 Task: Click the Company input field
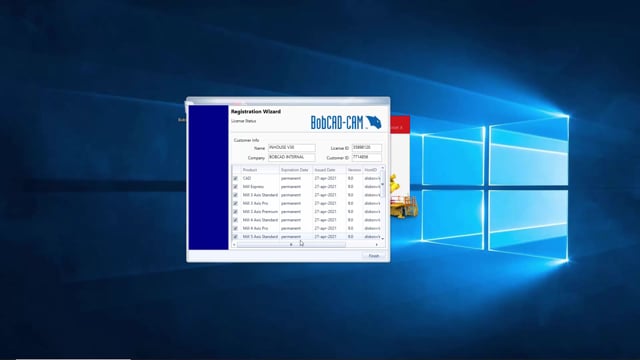pos(291,157)
